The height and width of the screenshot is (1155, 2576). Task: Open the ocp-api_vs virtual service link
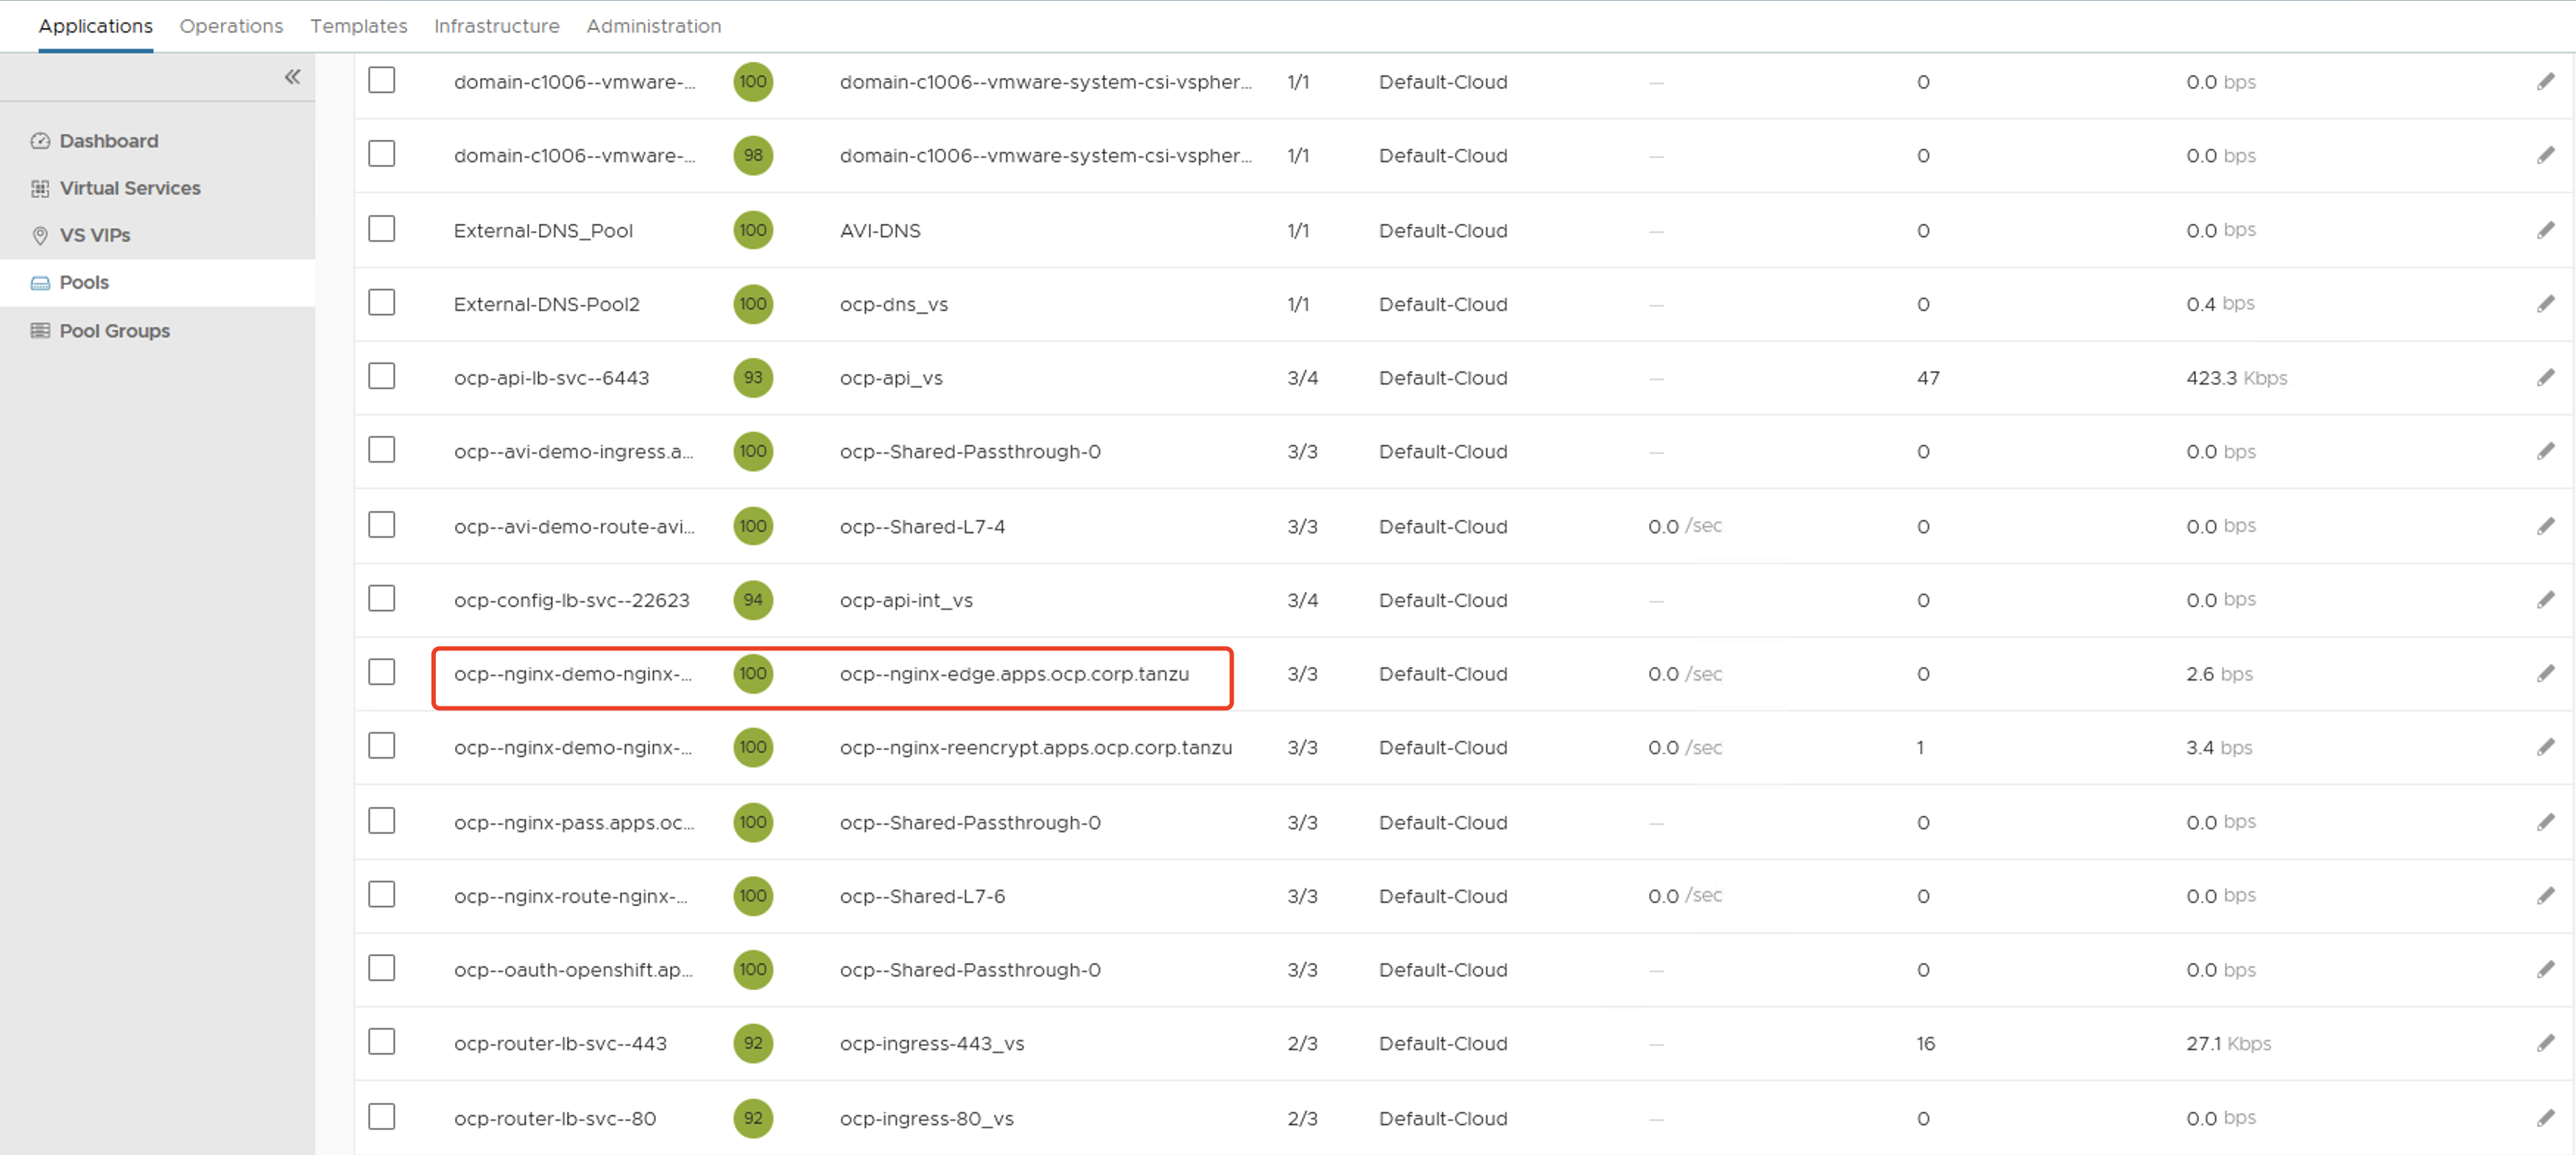tap(890, 378)
